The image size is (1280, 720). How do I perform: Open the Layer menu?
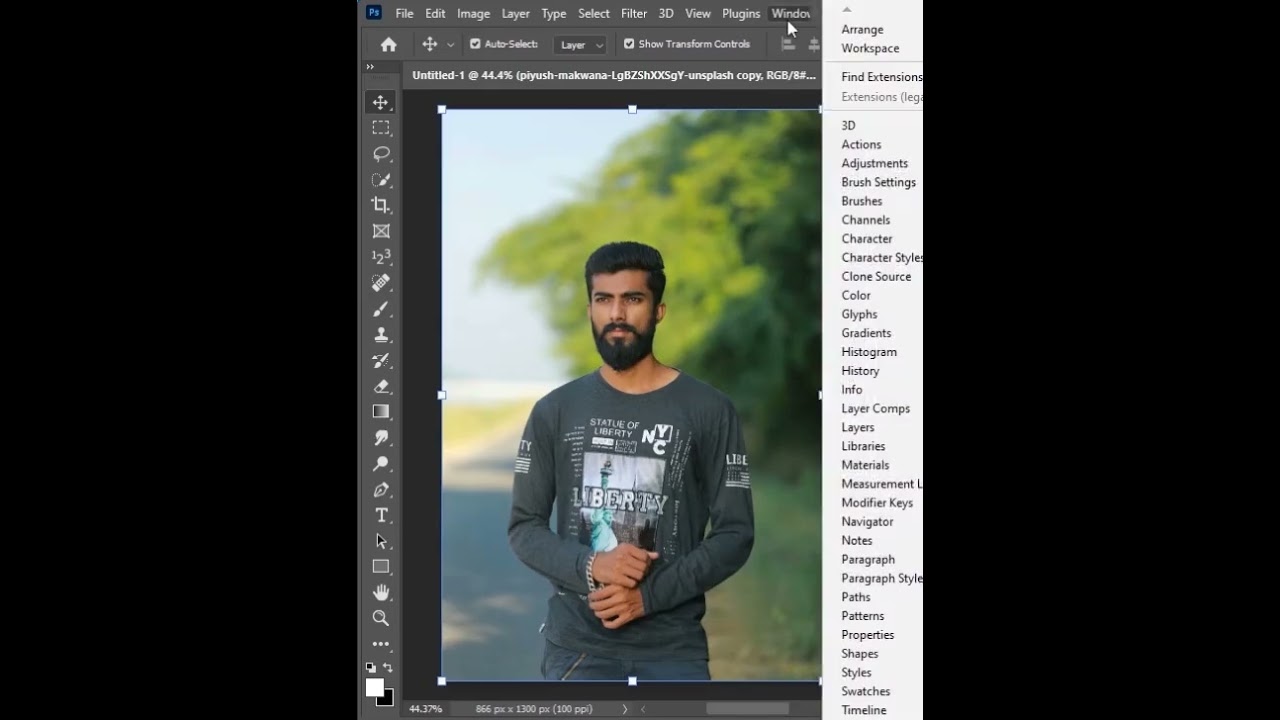pos(516,13)
